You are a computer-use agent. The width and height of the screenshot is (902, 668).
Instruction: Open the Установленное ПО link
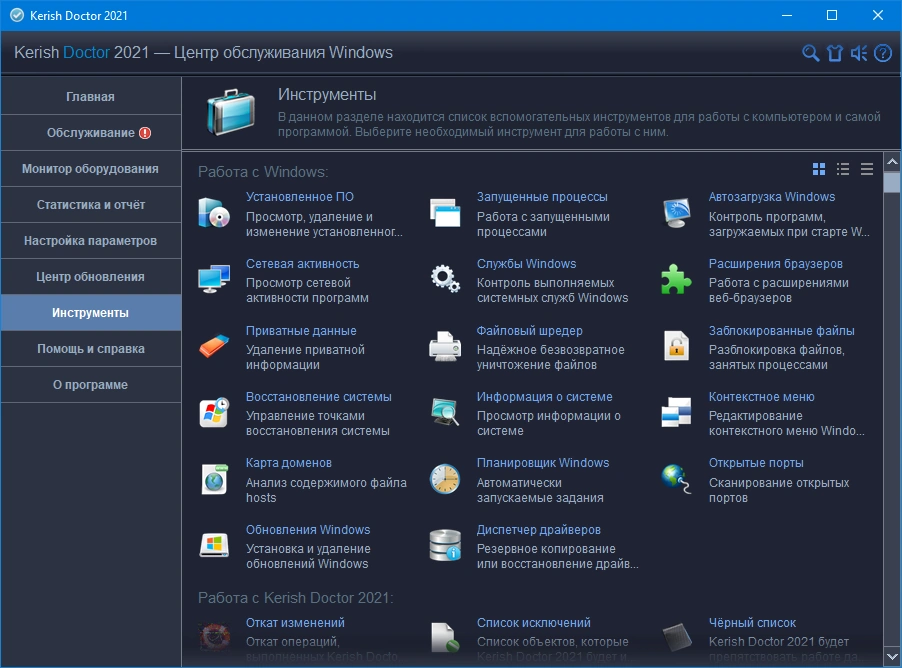click(x=300, y=197)
